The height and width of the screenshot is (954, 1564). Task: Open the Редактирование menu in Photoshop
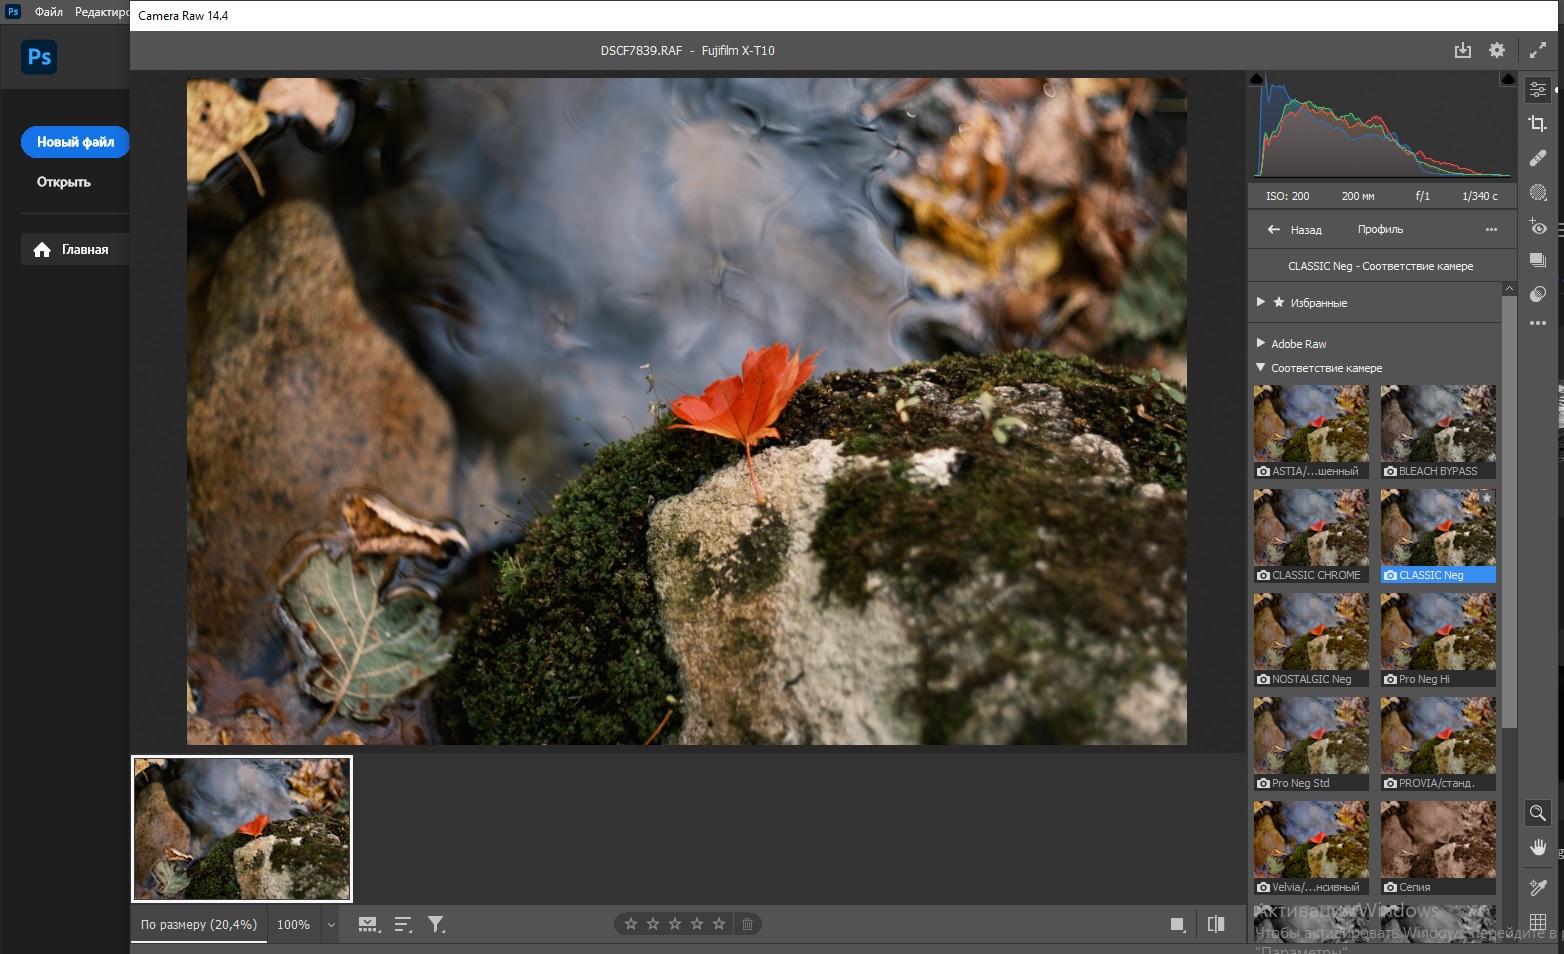pyautogui.click(x=101, y=12)
